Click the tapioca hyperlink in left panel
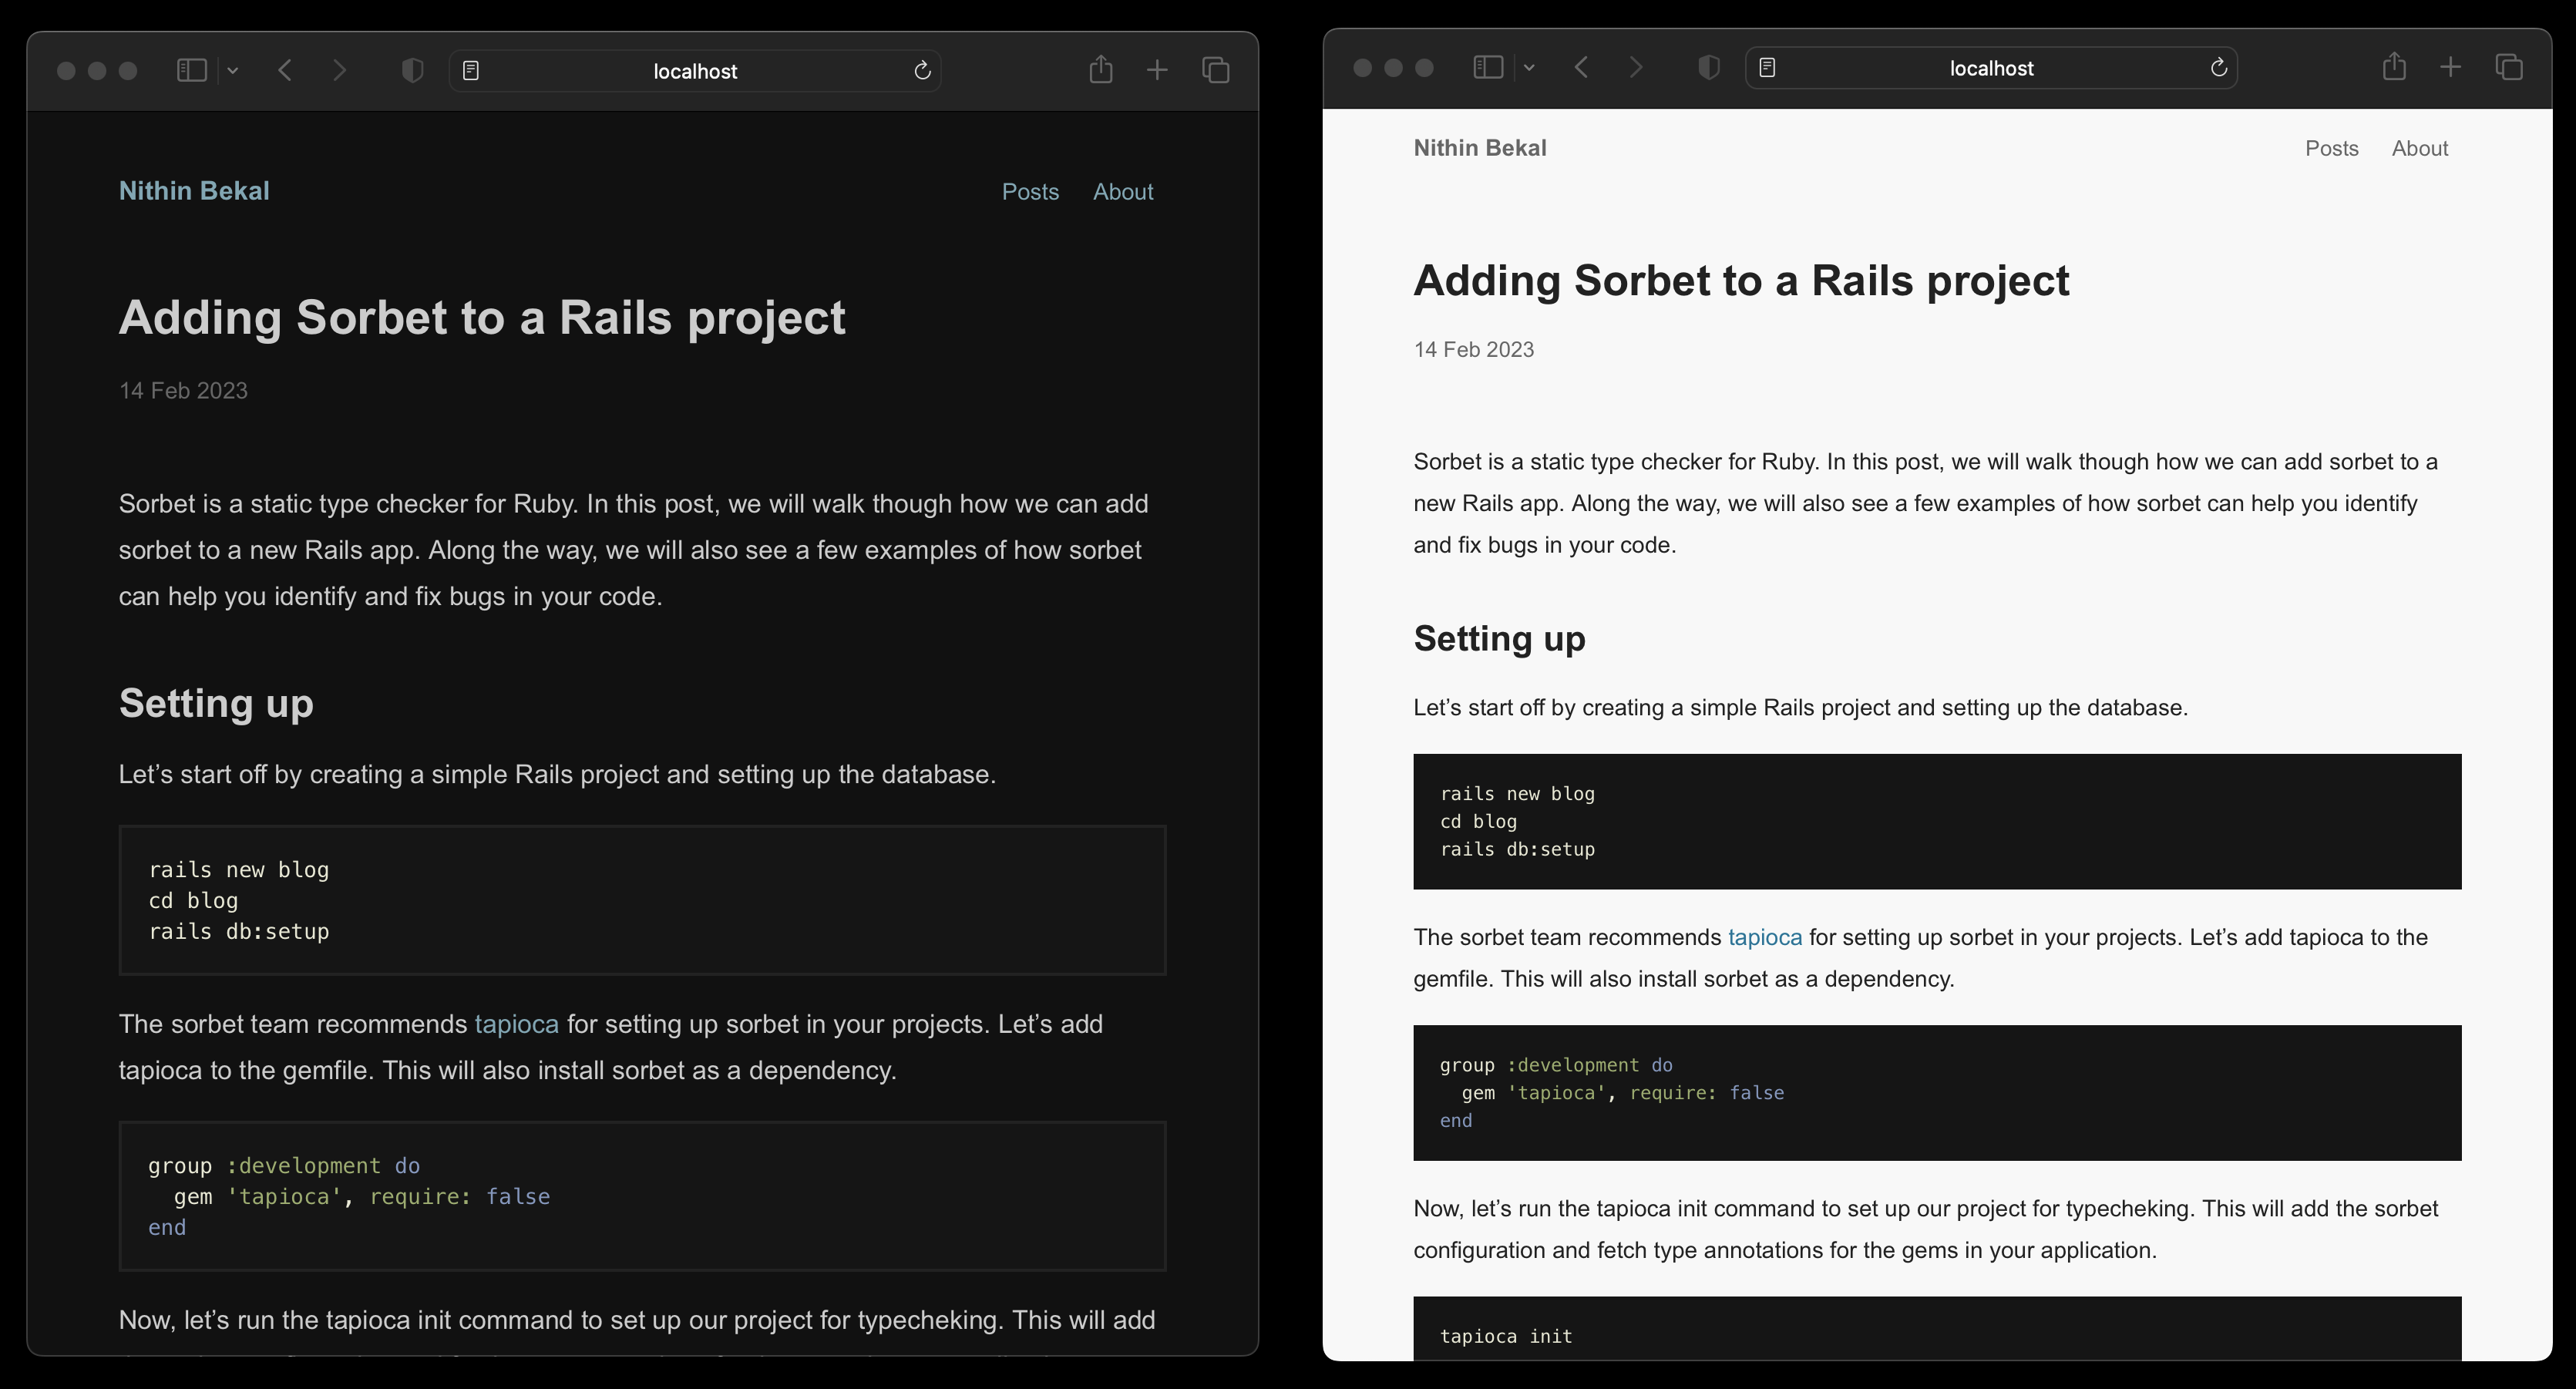 (515, 1023)
